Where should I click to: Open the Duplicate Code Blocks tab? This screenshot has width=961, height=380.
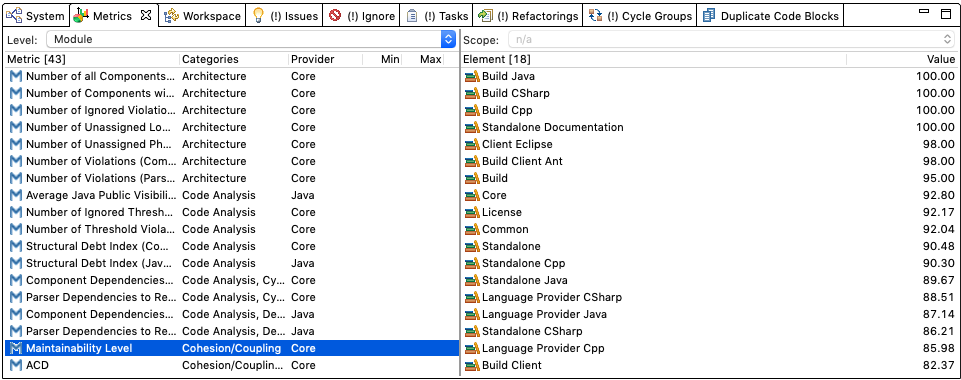[x=770, y=16]
